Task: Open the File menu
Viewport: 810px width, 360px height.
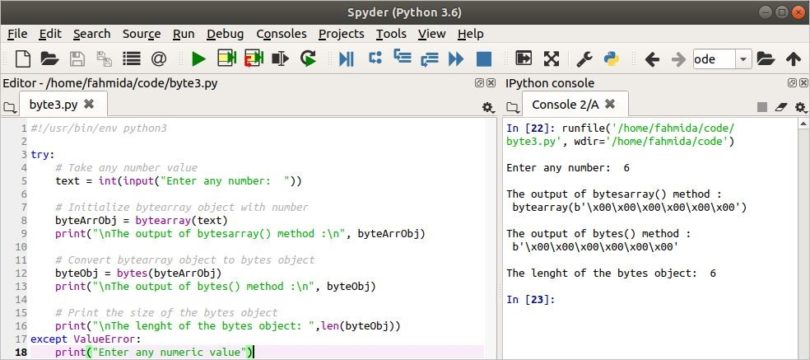Action: 18,34
